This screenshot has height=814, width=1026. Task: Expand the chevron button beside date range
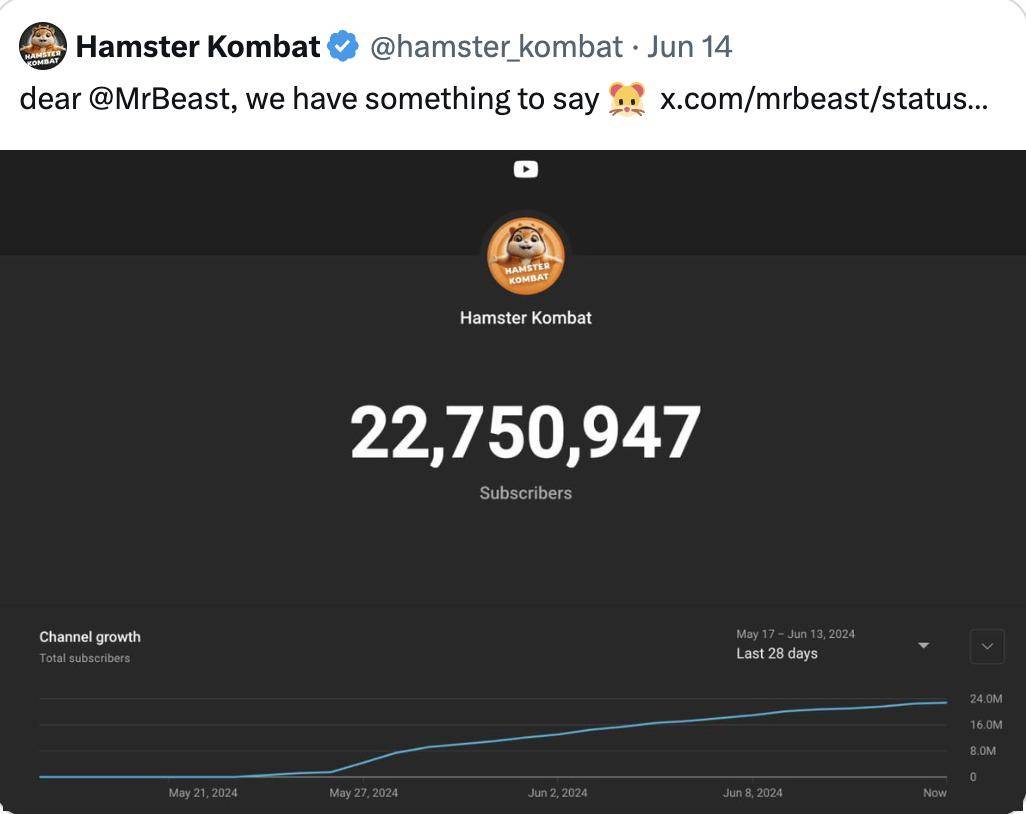pyautogui.click(x=987, y=646)
